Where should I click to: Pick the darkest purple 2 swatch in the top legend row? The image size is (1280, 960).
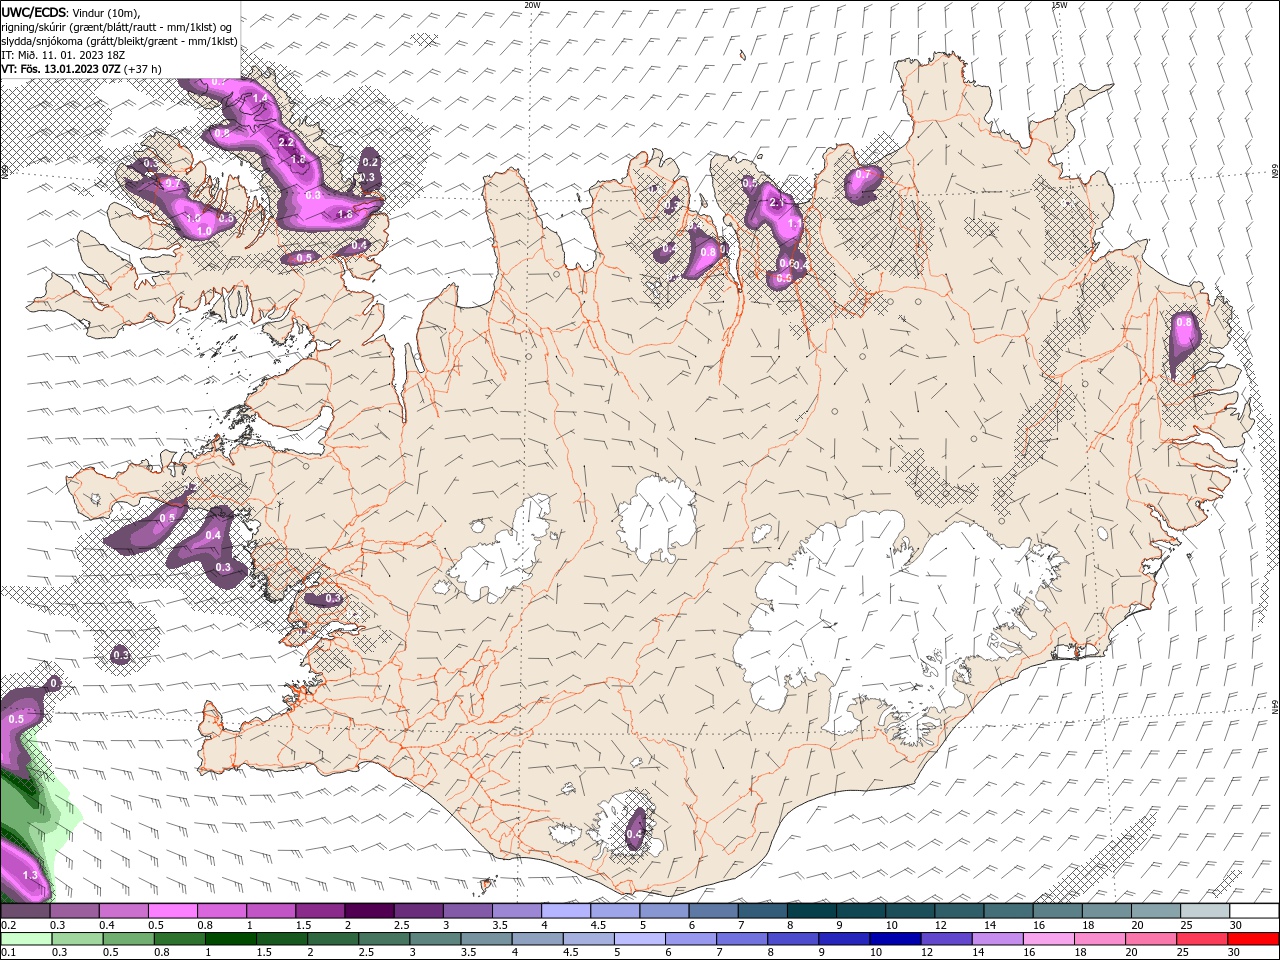pyautogui.click(x=369, y=911)
